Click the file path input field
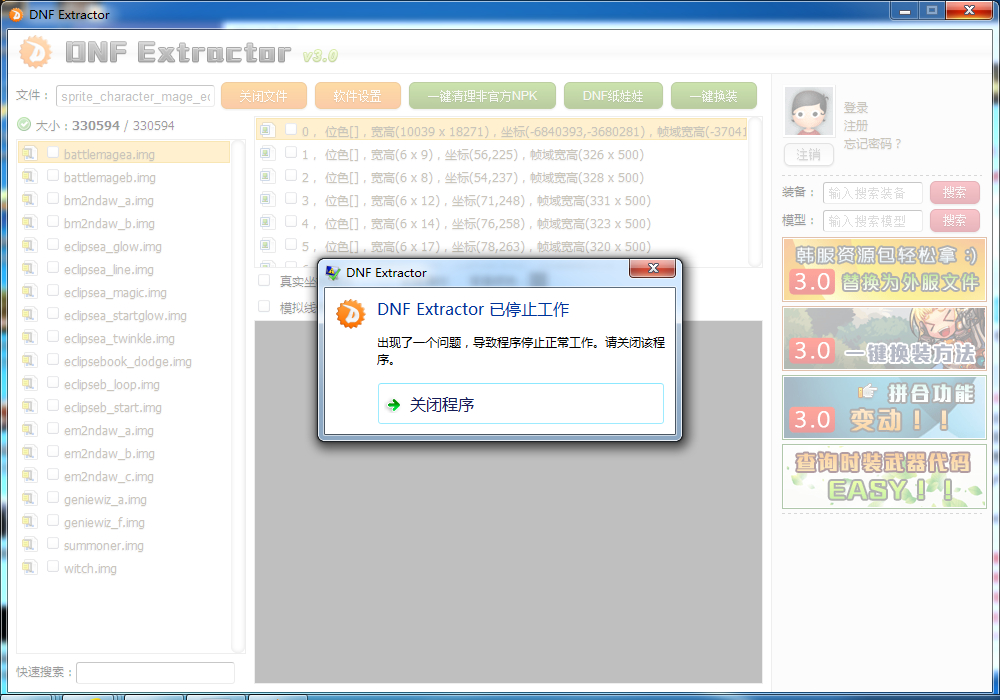 point(135,96)
